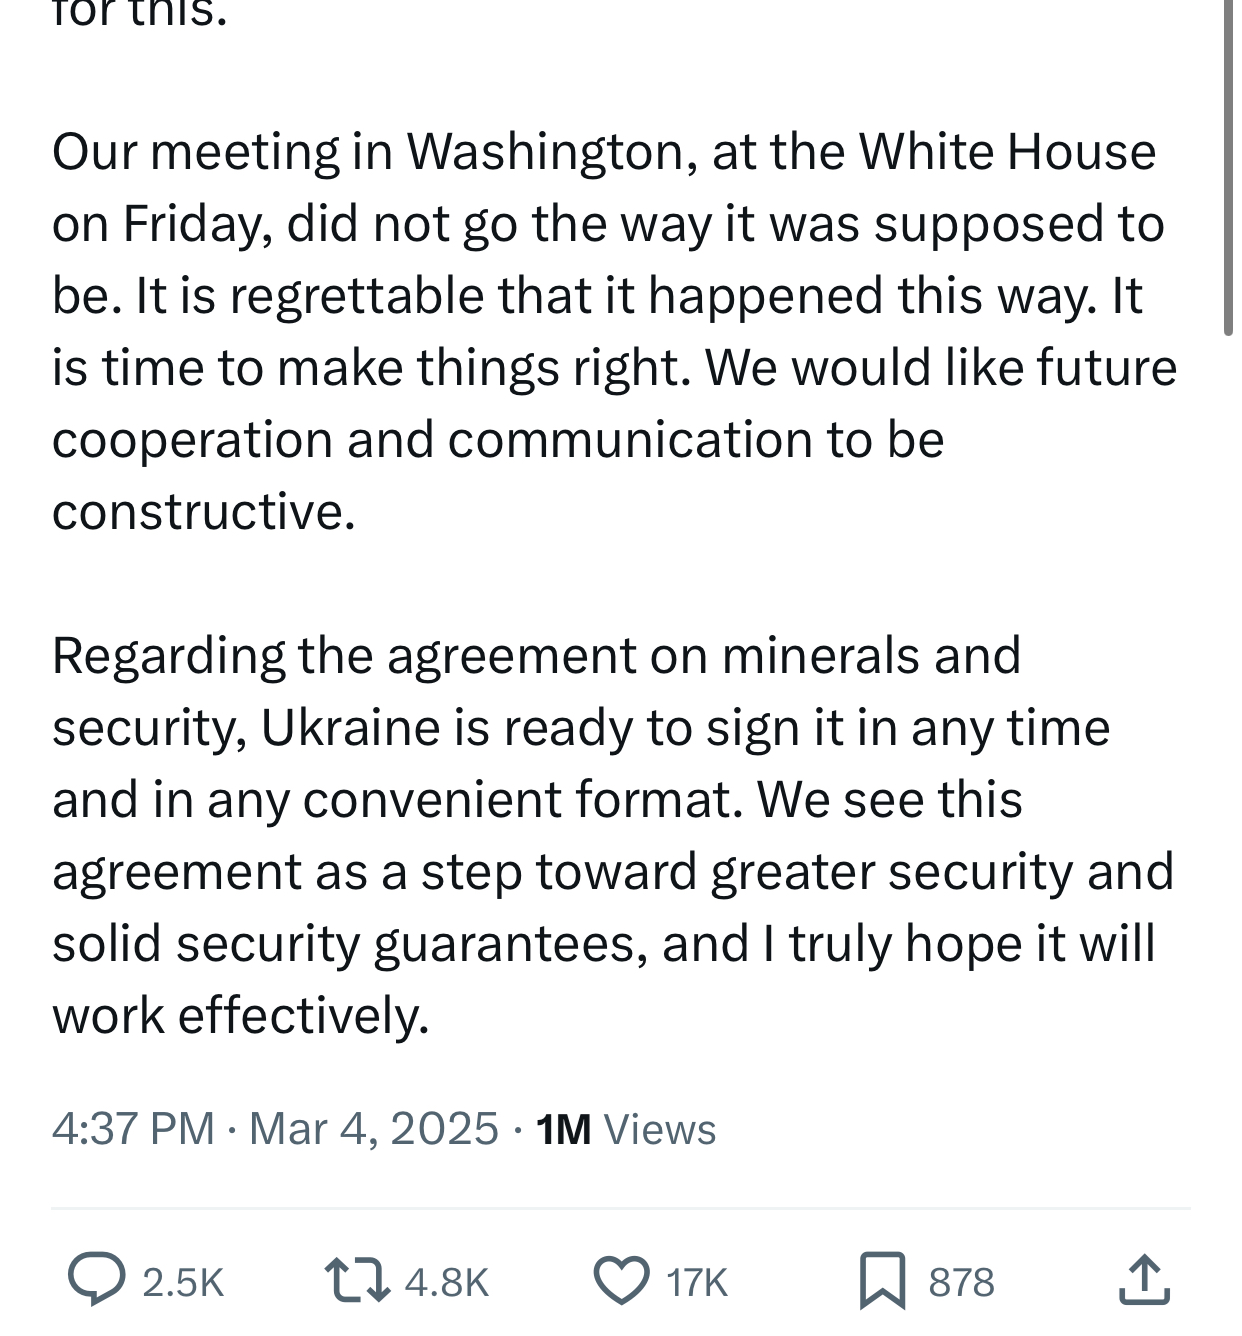The height and width of the screenshot is (1336, 1242).
Task: Open the share menu via the upload arrow icon
Action: coord(1144,1281)
